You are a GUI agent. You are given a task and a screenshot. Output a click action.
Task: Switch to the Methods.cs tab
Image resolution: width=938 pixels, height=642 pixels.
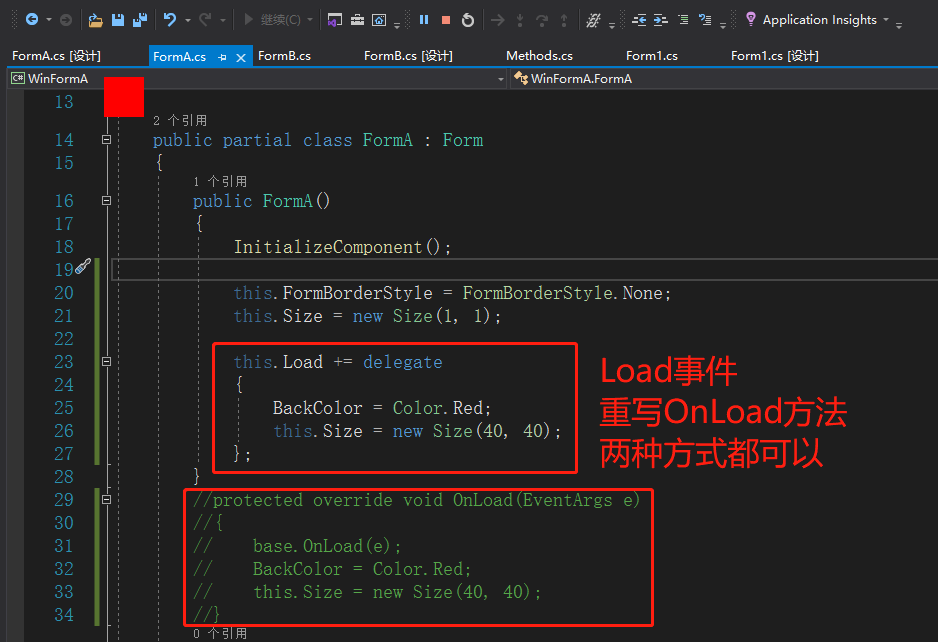(540, 56)
